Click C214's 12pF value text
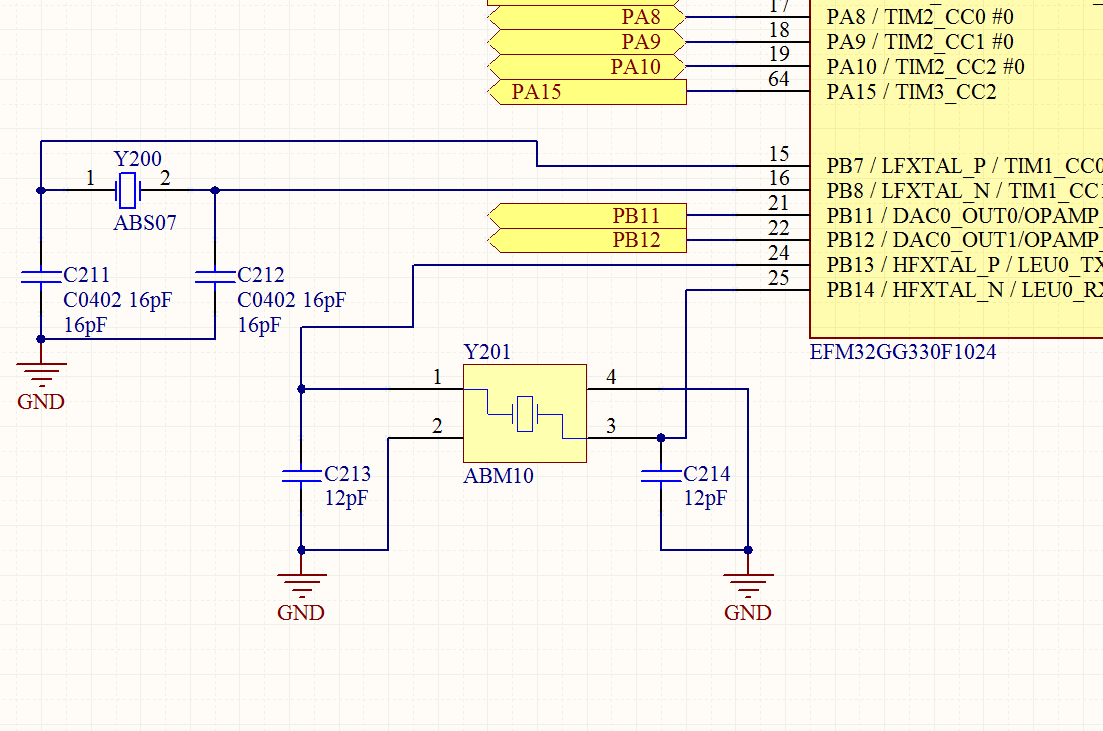The image size is (1103, 731). [706, 498]
